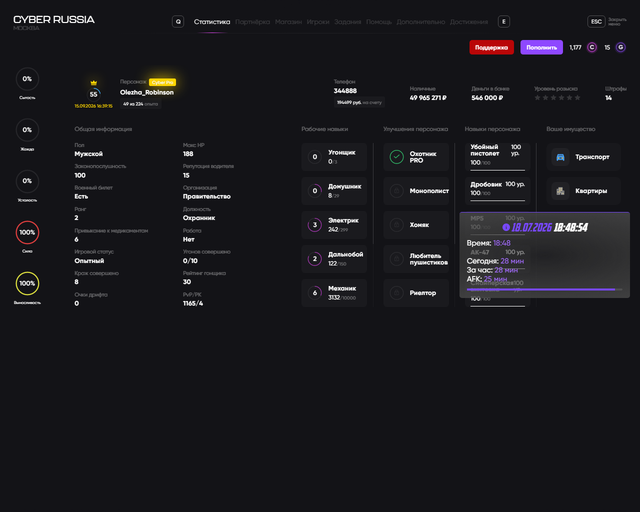This screenshot has height=512, width=640.
Task: Click the Угонщик level 0 circle
Action: [315, 157]
